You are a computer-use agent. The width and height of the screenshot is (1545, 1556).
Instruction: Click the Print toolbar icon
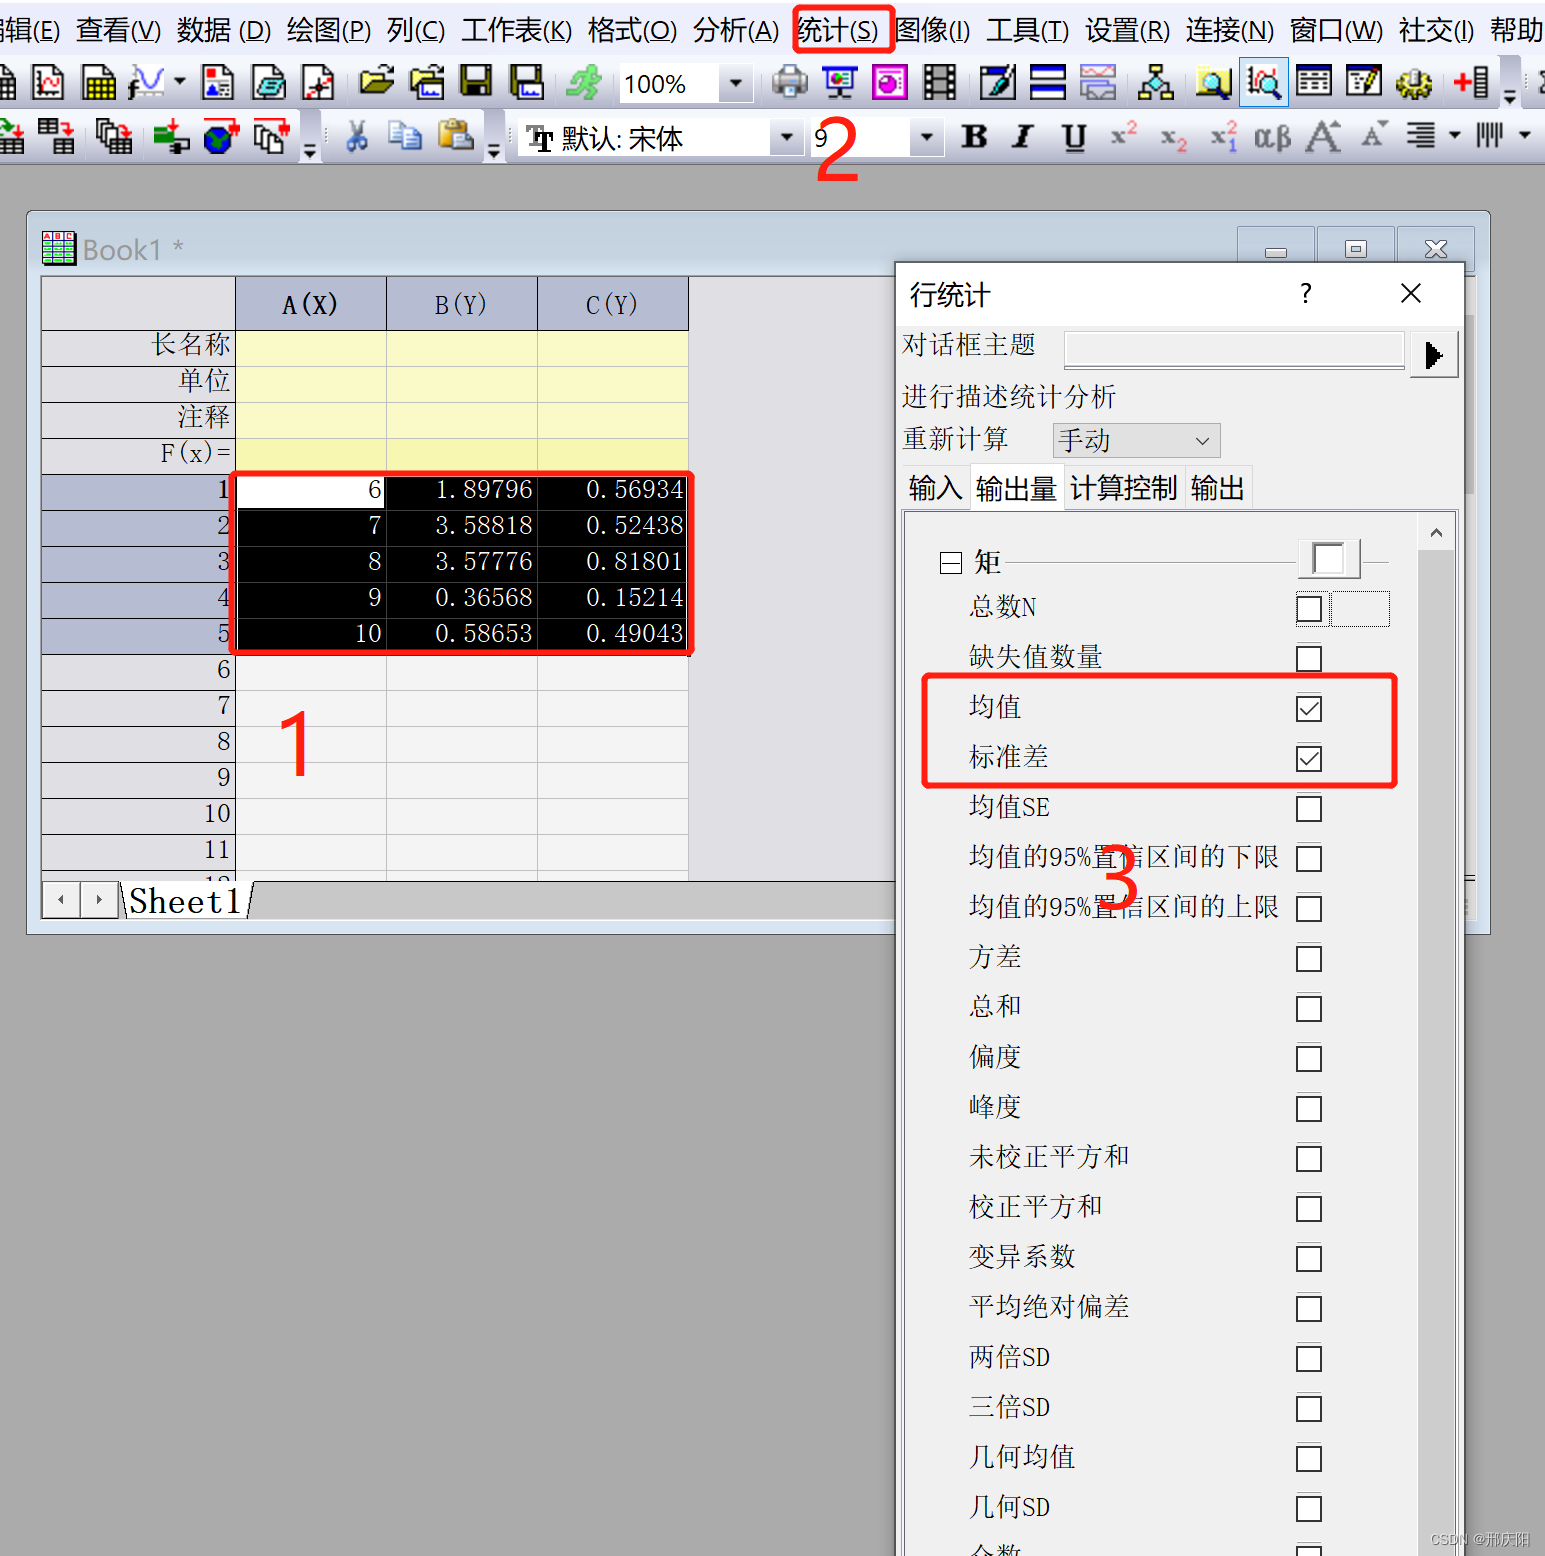pos(790,83)
